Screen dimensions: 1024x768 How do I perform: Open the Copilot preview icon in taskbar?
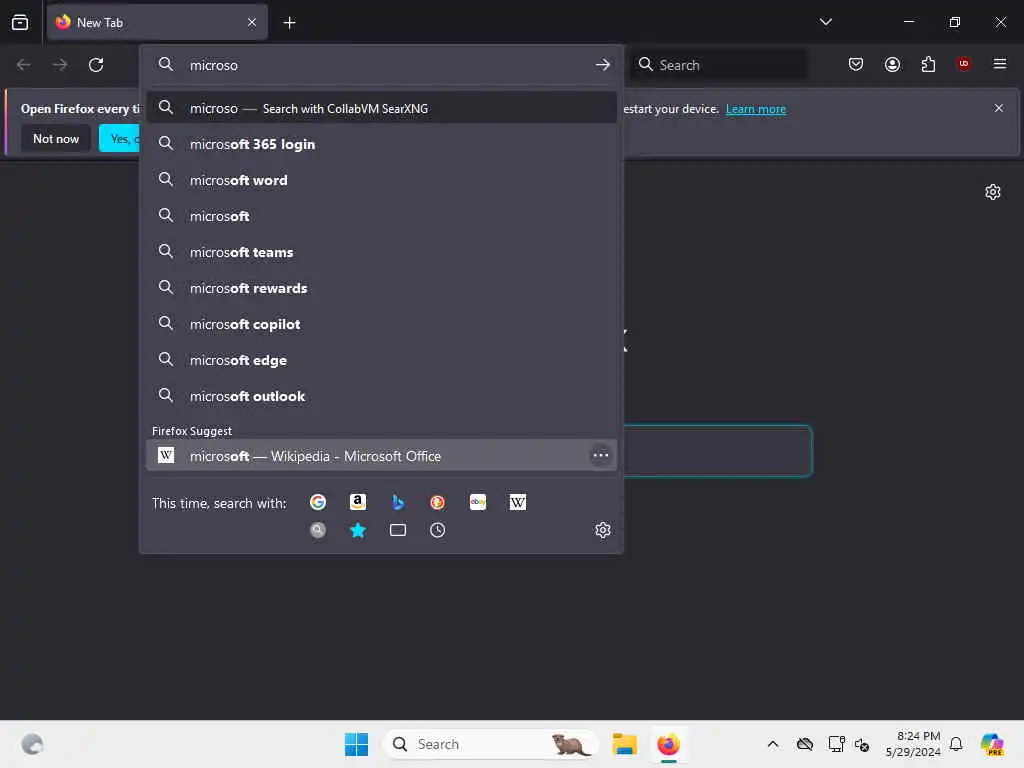pos(992,744)
